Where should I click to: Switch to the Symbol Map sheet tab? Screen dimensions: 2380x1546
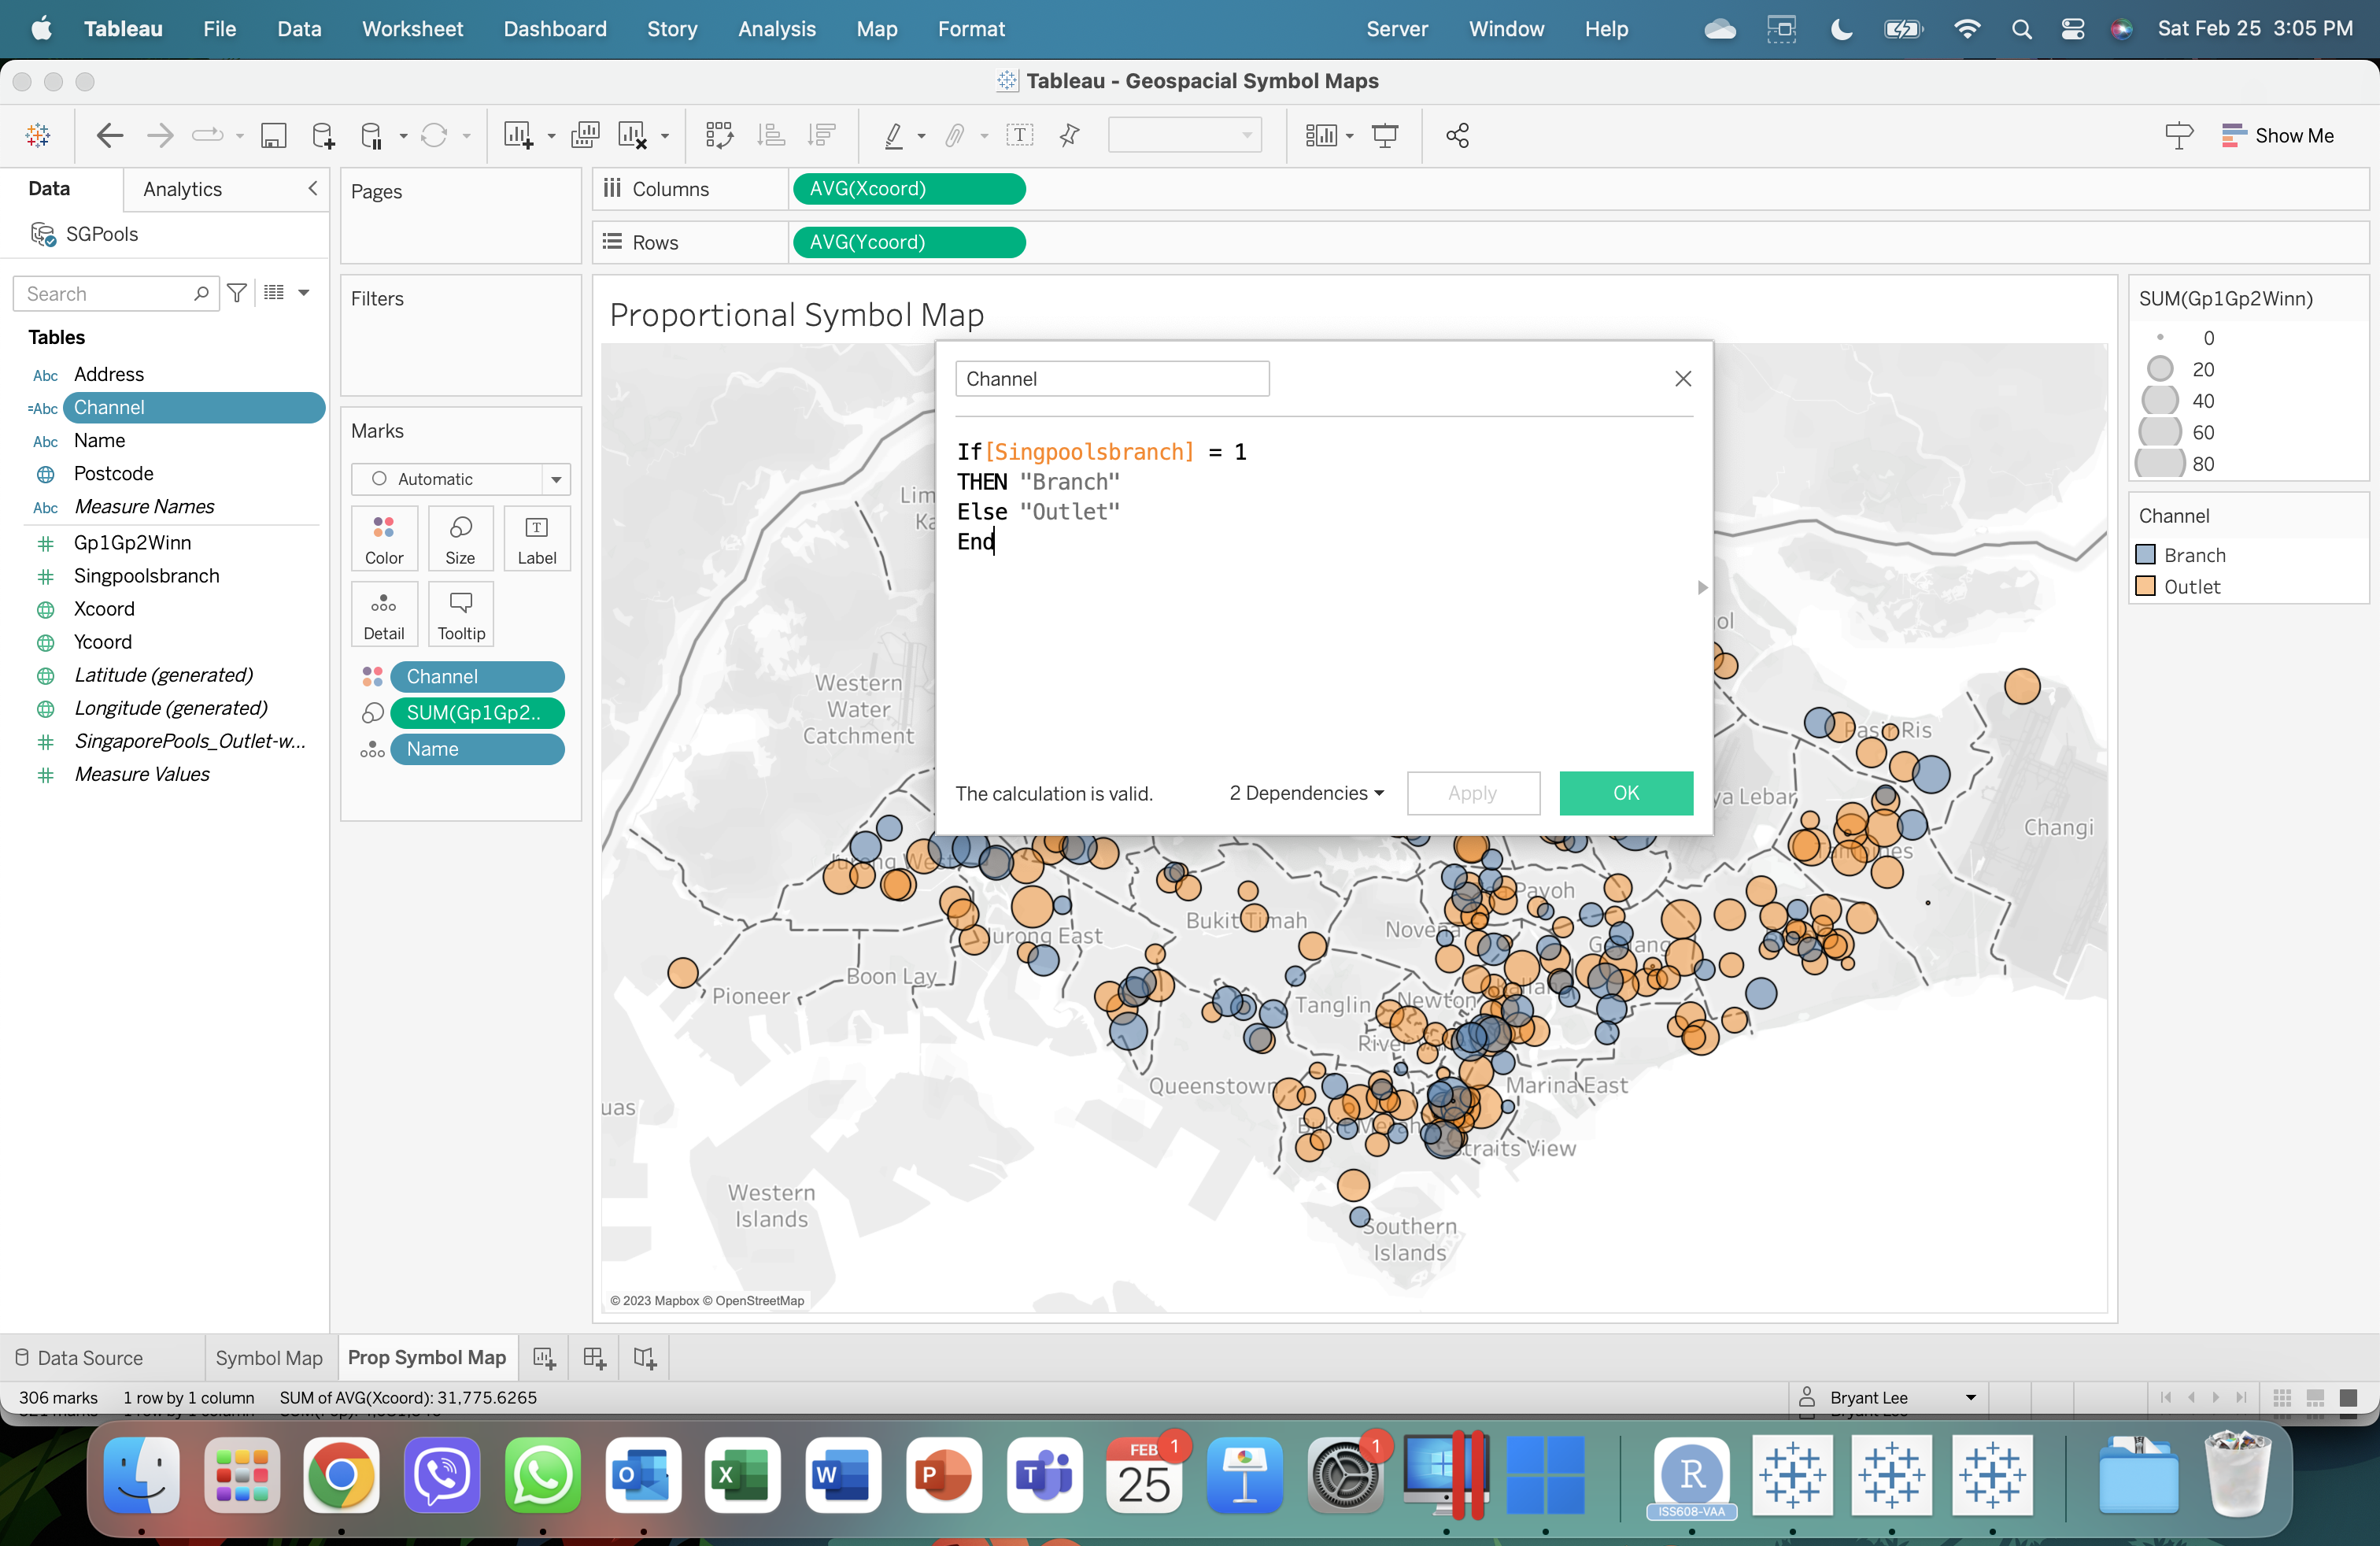tap(269, 1357)
